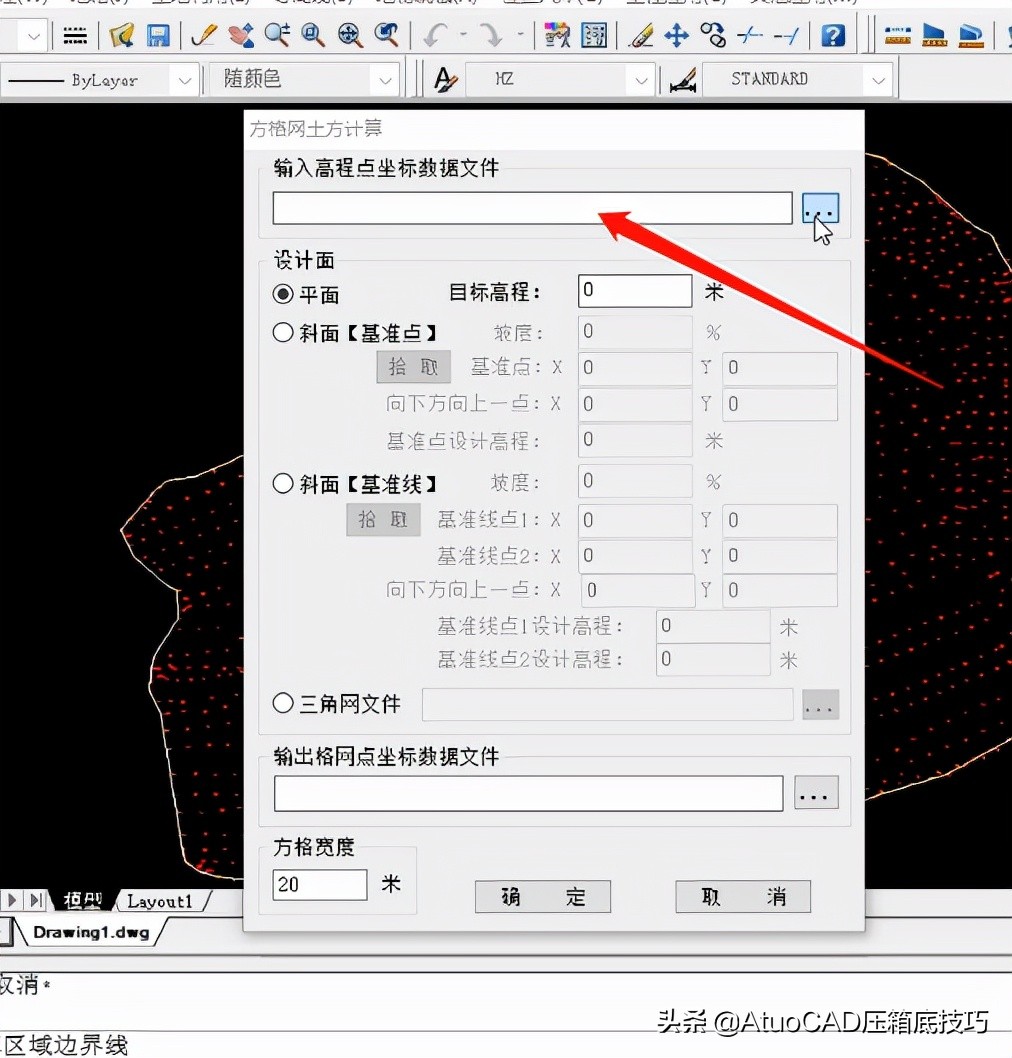1012x1058 pixels.
Task: Click the redo arrow icon
Action: point(491,36)
